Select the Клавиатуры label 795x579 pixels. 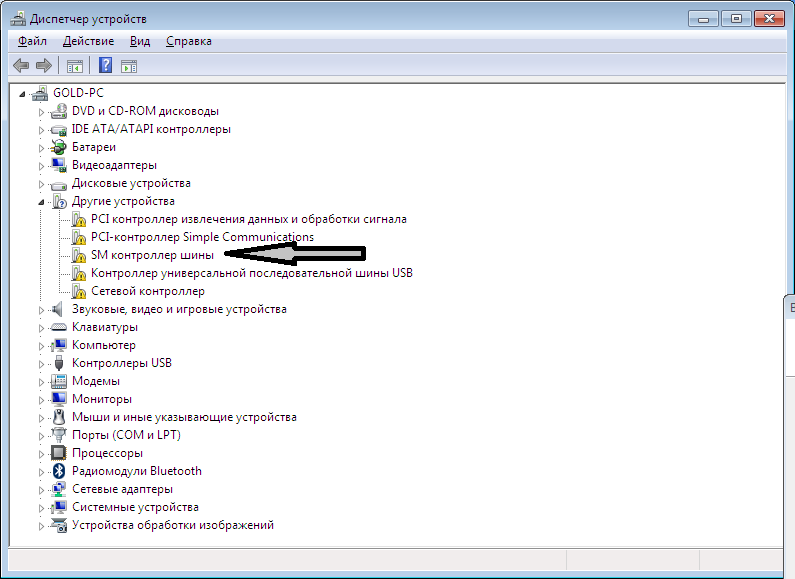[105, 327]
